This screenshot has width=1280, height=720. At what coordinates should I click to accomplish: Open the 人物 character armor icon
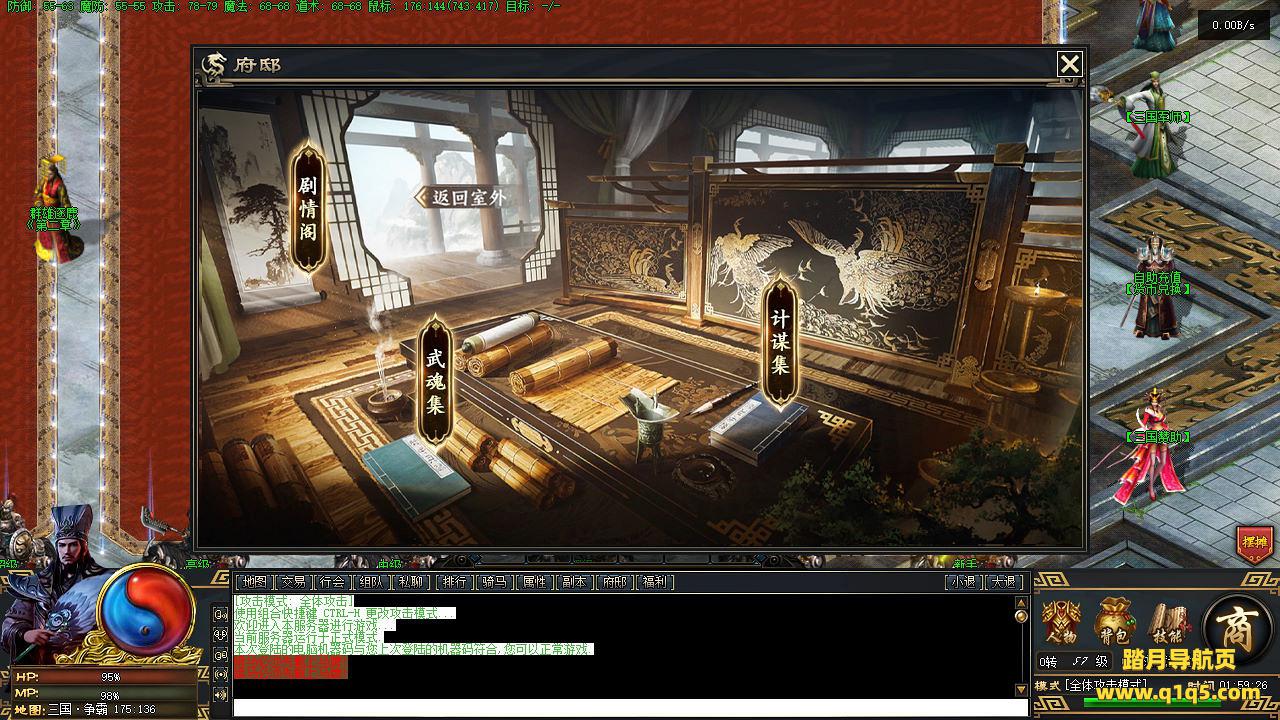[x=1061, y=622]
